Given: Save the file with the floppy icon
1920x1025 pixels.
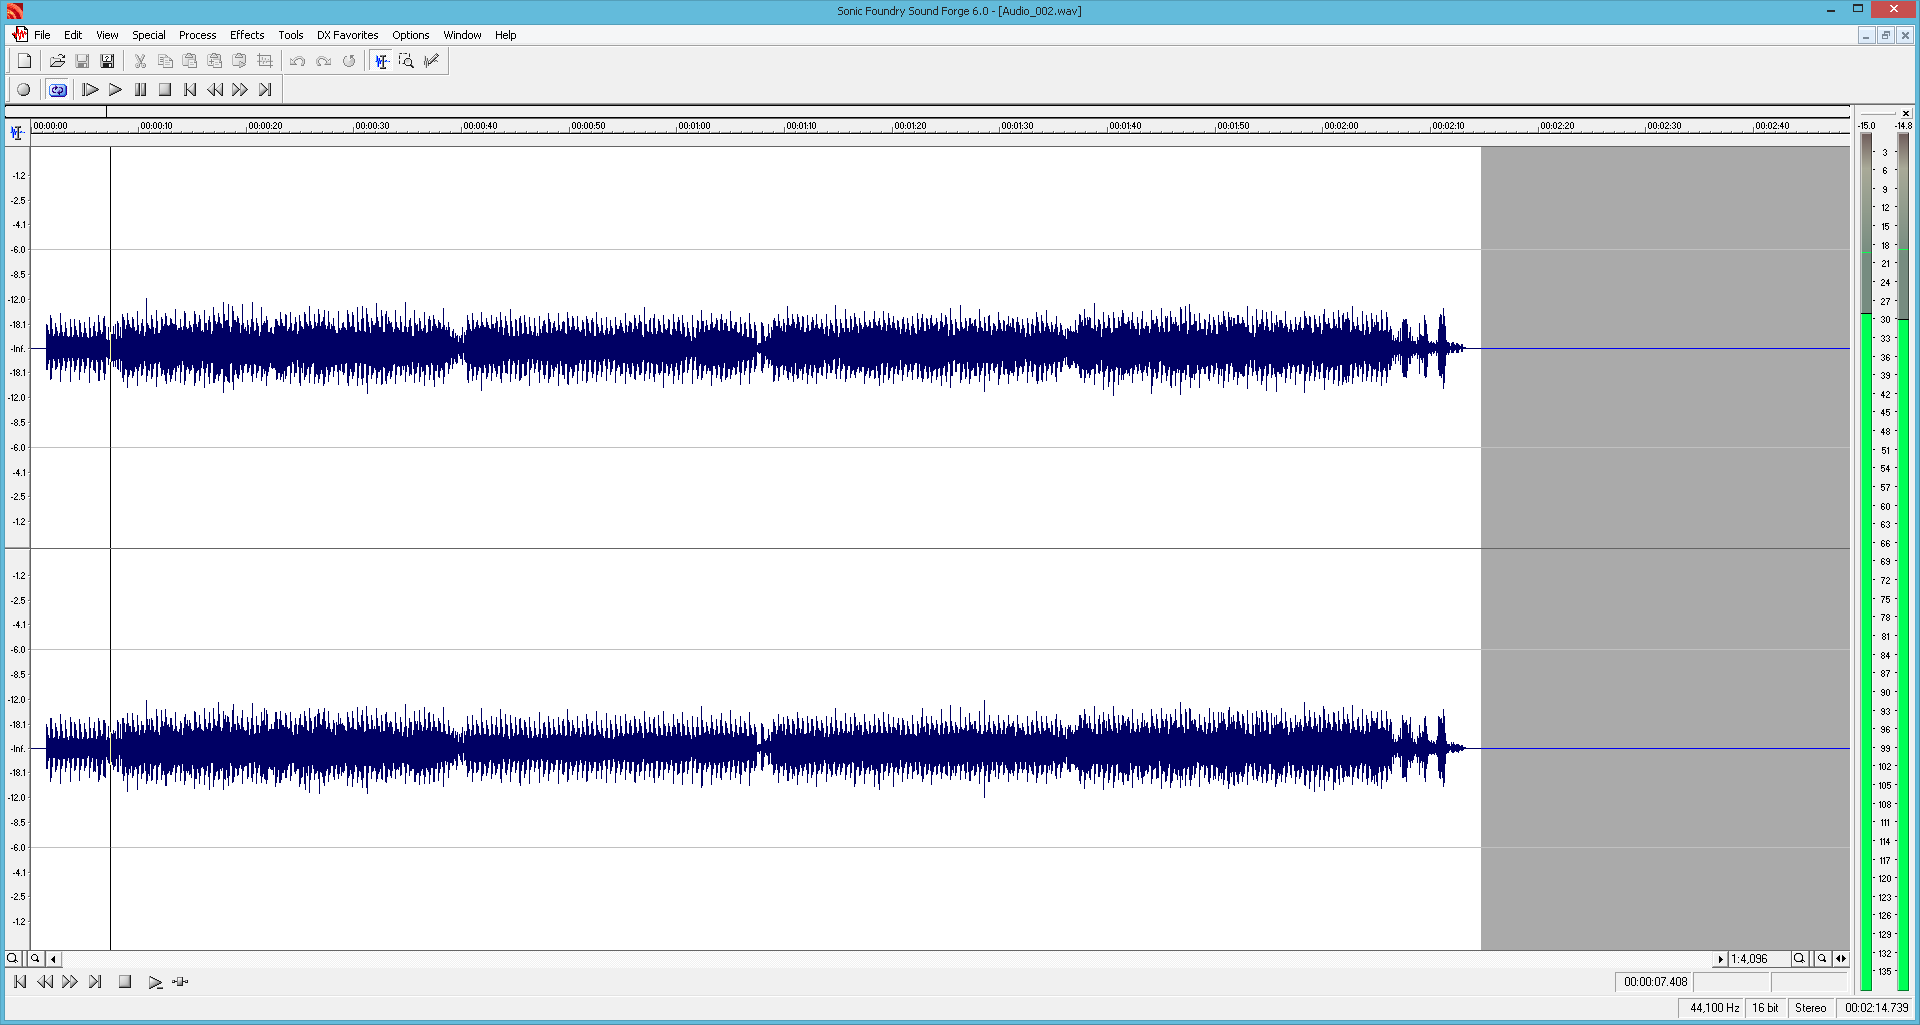Looking at the screenshot, I should point(82,61).
